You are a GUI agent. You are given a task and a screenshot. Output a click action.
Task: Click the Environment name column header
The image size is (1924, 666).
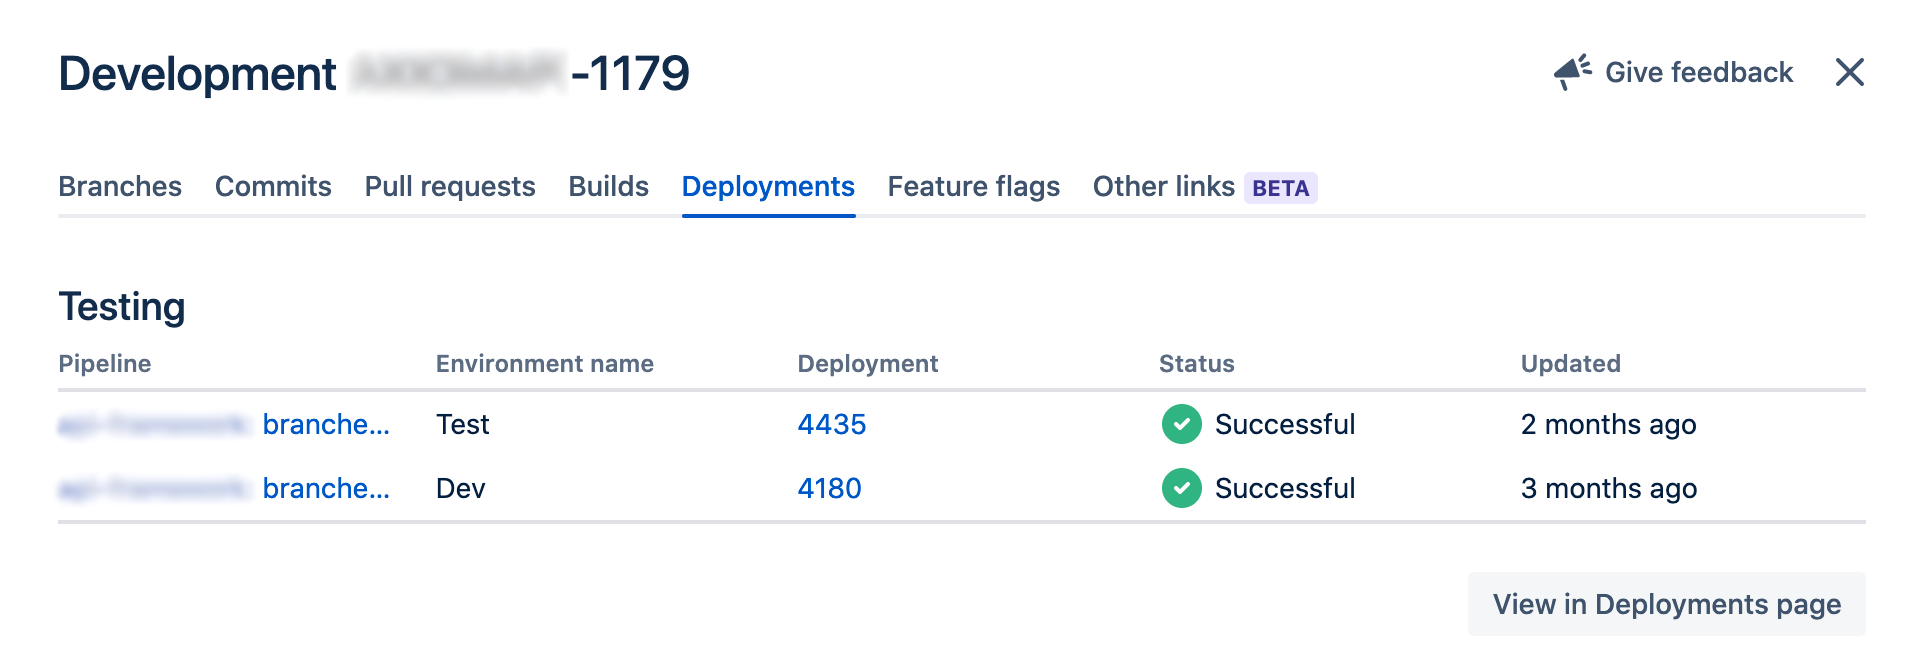point(545,364)
